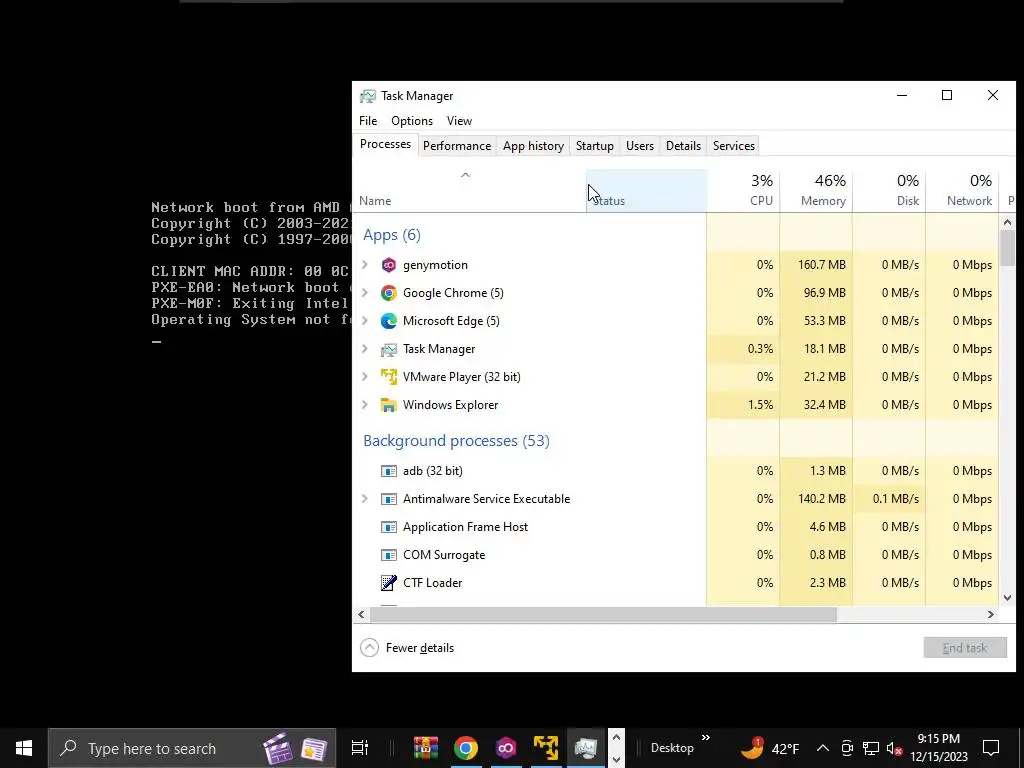Screen dimensions: 1024x768
Task: Click the horizontal scrollbar left arrow
Action: coord(361,615)
